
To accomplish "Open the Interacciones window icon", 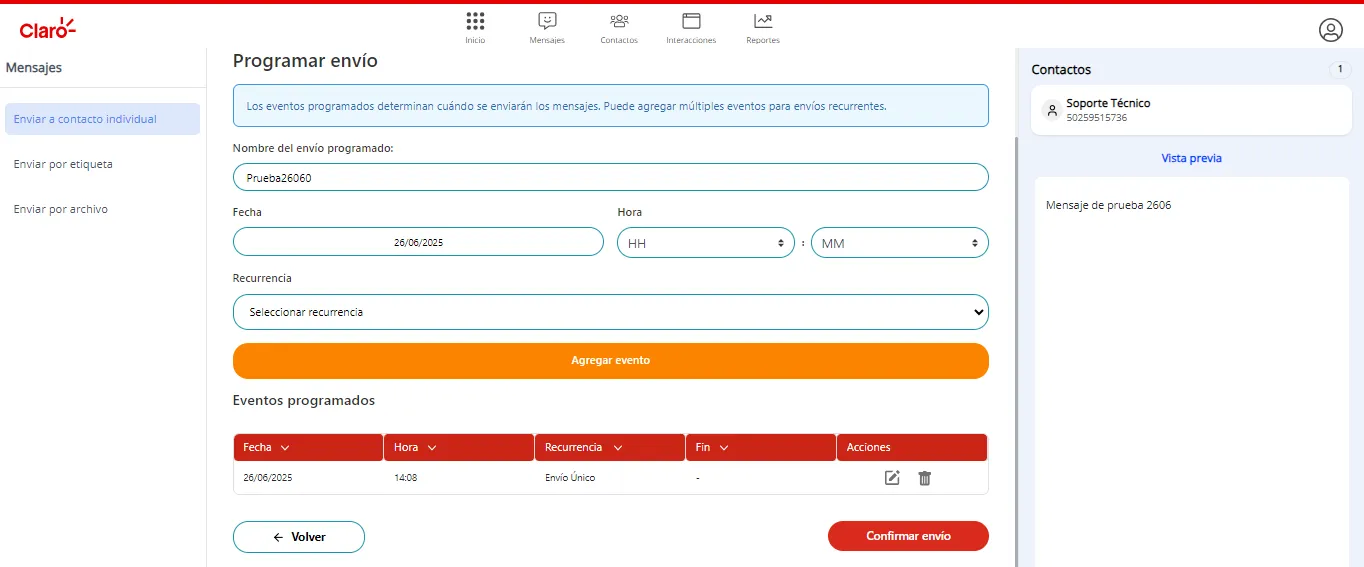I will [691, 21].
